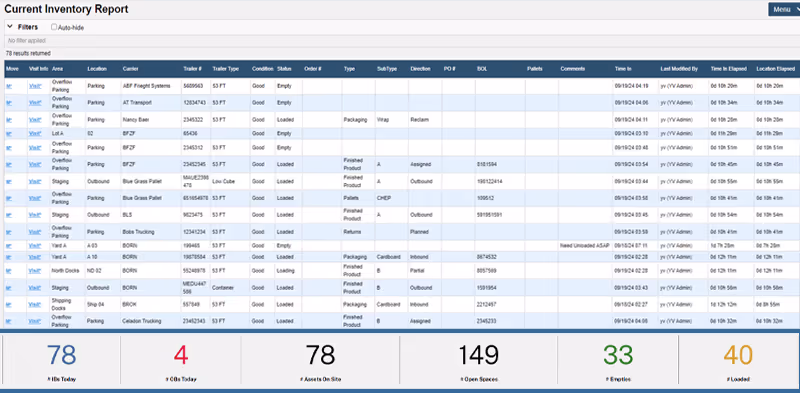Select the # Loaded tile showing 40
Image resolution: width=800 pixels, height=393 pixels.
pyautogui.click(x=738, y=361)
